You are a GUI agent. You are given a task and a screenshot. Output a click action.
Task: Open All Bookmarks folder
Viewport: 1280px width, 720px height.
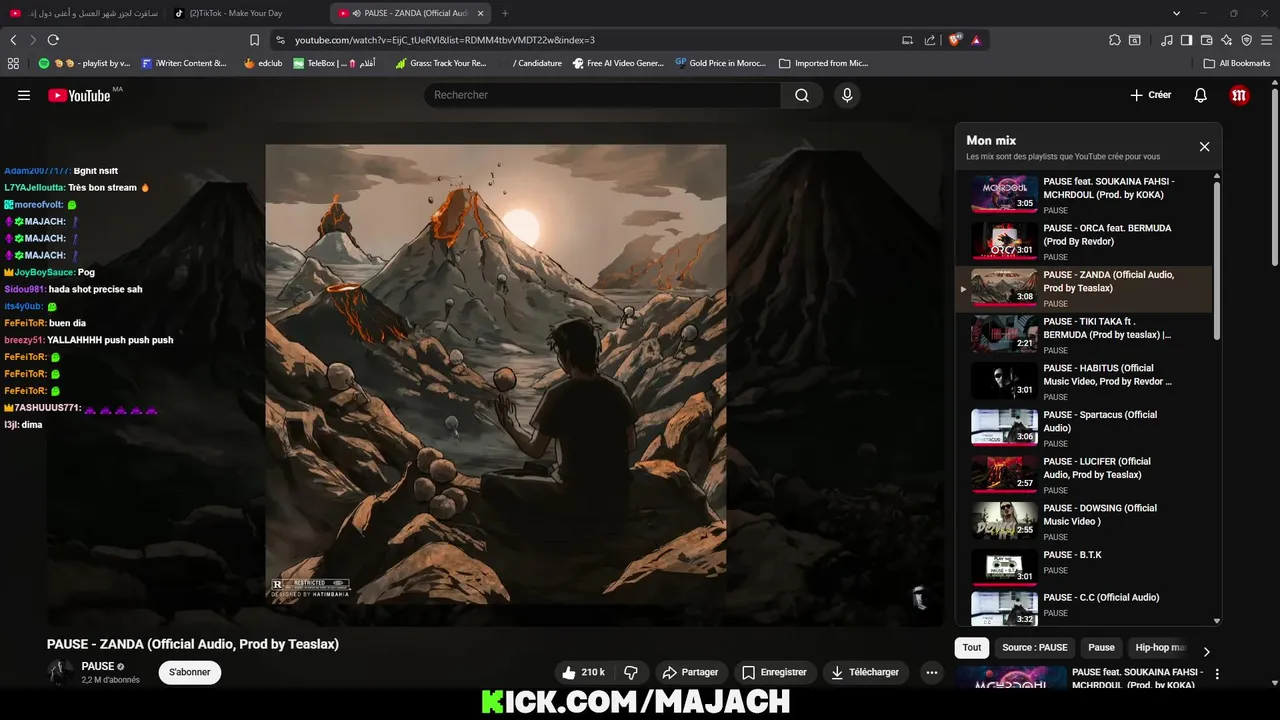tap(1237, 63)
